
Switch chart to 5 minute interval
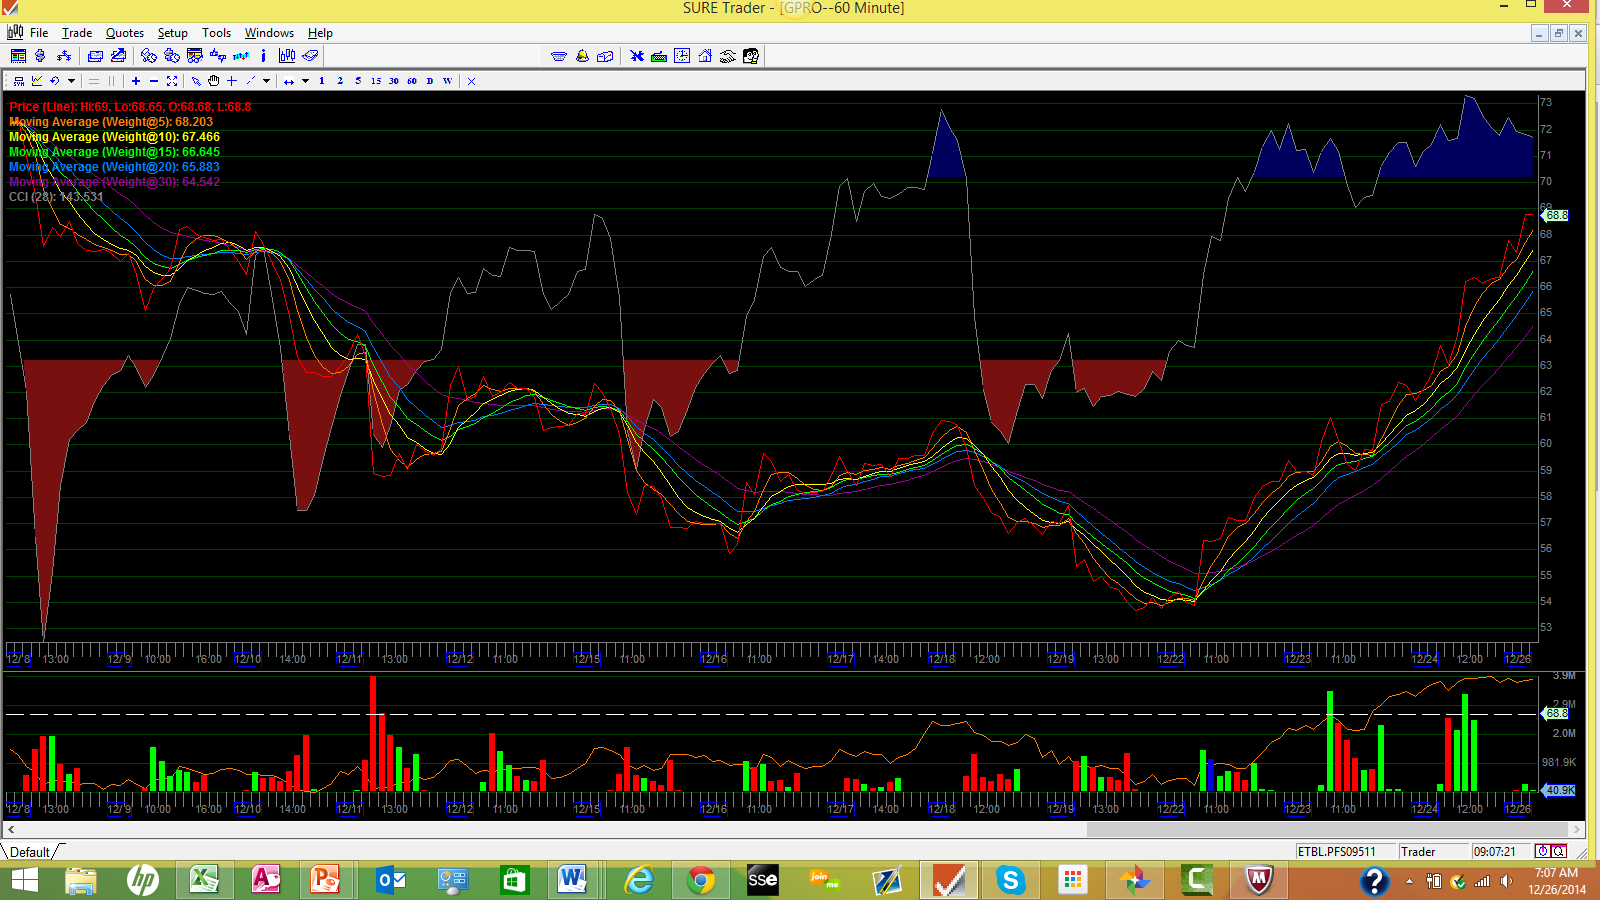coord(358,81)
